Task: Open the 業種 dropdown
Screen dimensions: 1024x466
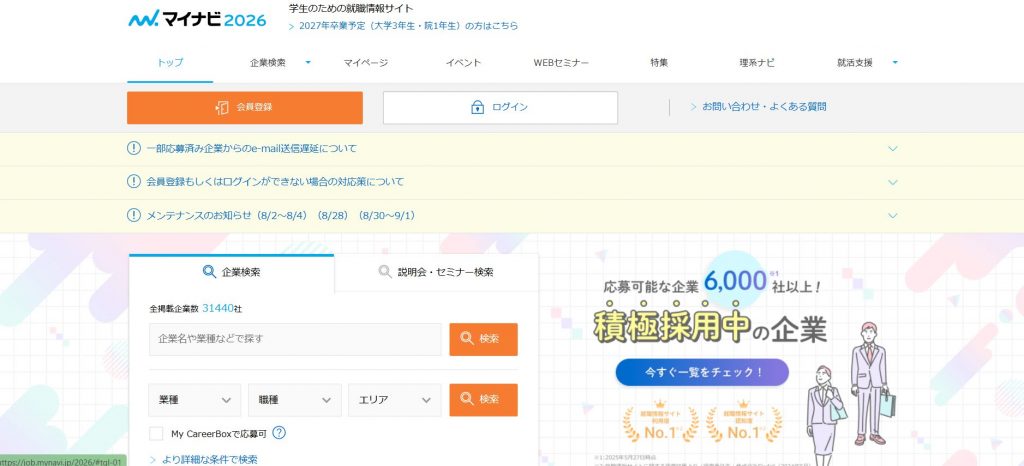Action: click(x=194, y=400)
